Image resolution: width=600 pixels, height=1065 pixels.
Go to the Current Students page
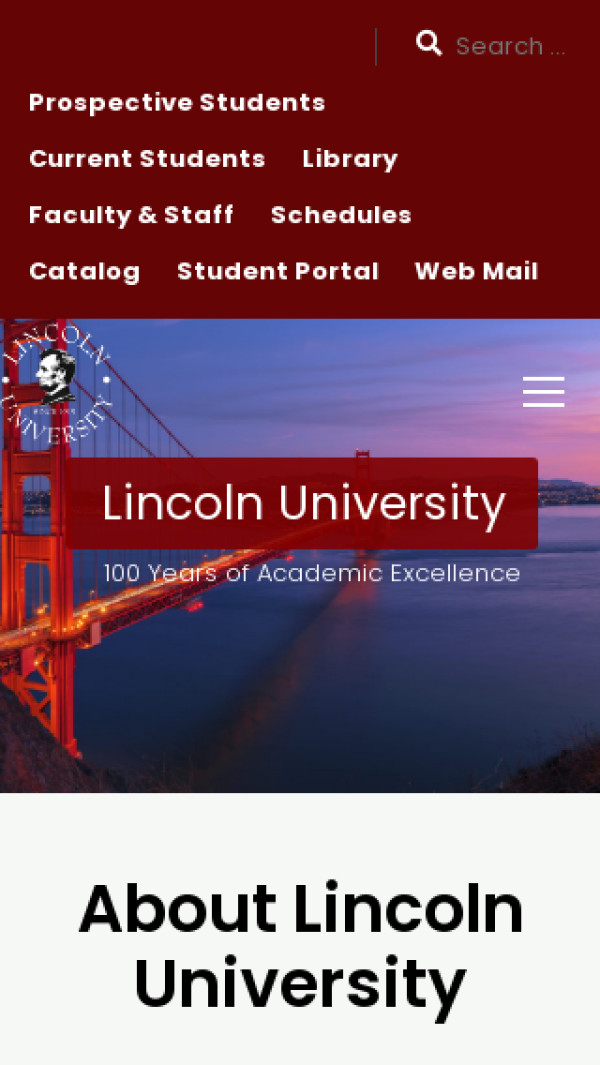pos(147,159)
